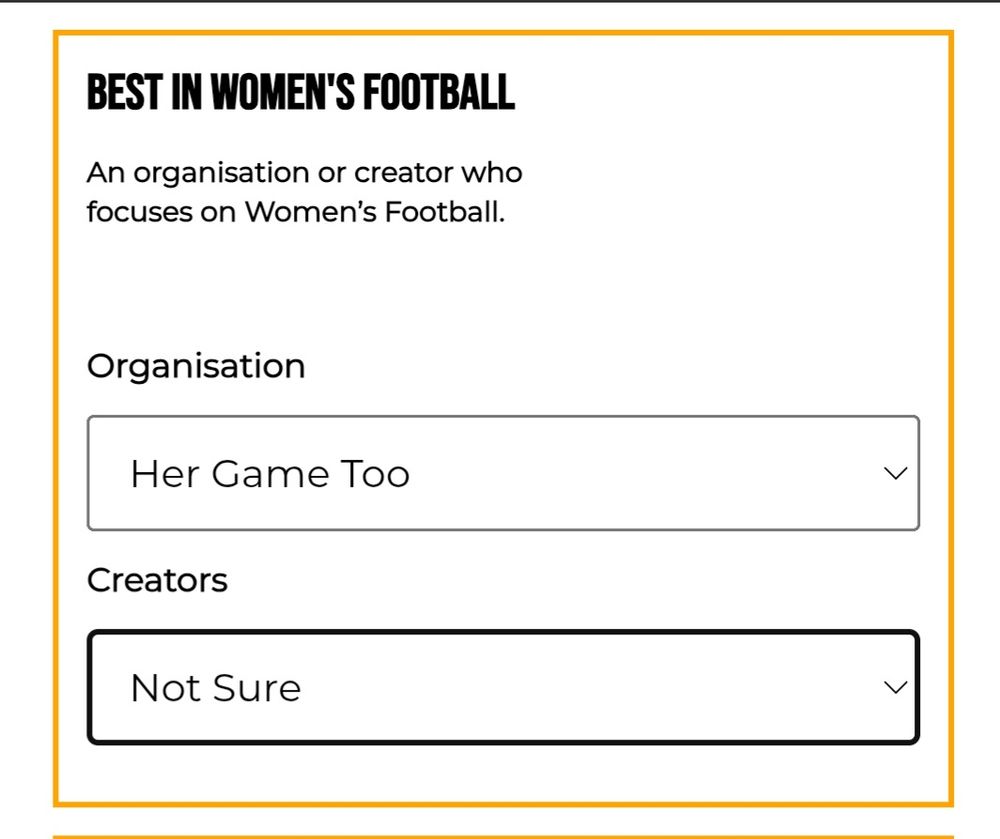Click the down arrow beside Her Game Too

[895, 473]
